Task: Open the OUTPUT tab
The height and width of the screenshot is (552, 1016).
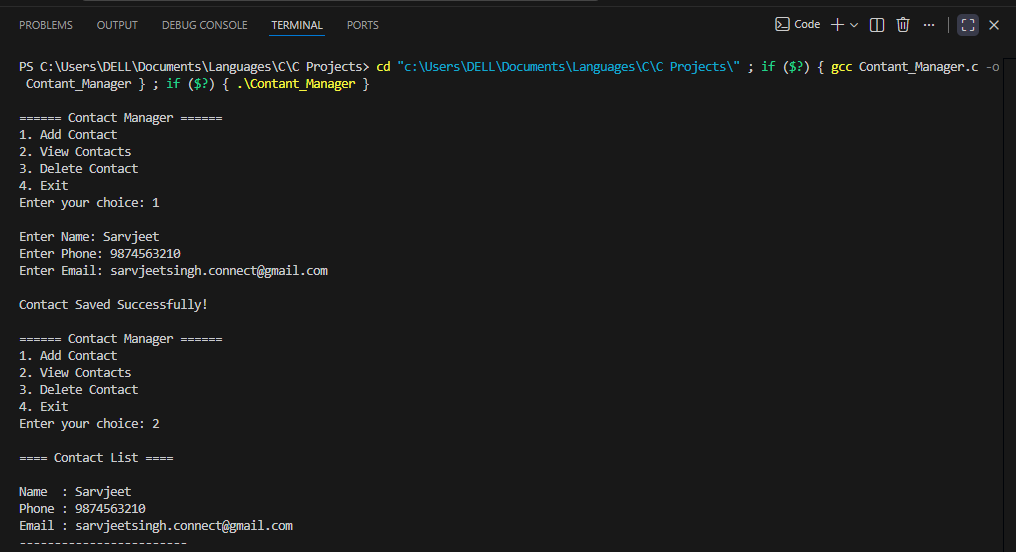Action: [x=117, y=25]
